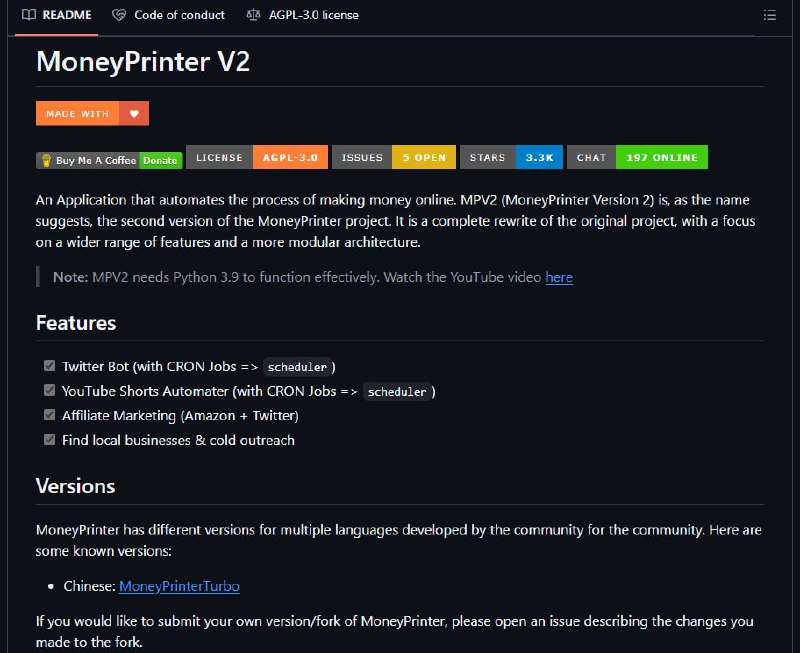Click the Code of conduct heart icon
Image resolution: width=800 pixels, height=653 pixels.
pos(119,15)
